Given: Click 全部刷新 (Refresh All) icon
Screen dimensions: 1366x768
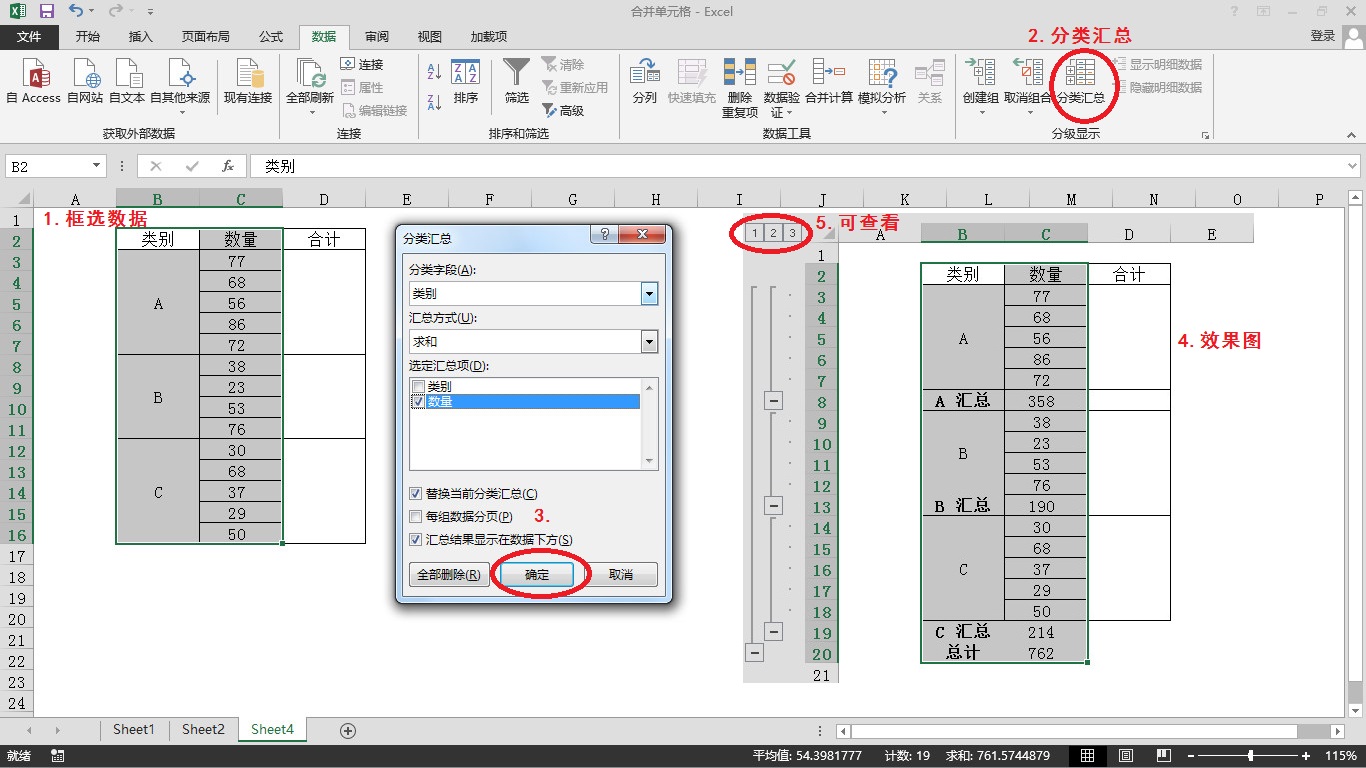Looking at the screenshot, I should click(x=310, y=75).
